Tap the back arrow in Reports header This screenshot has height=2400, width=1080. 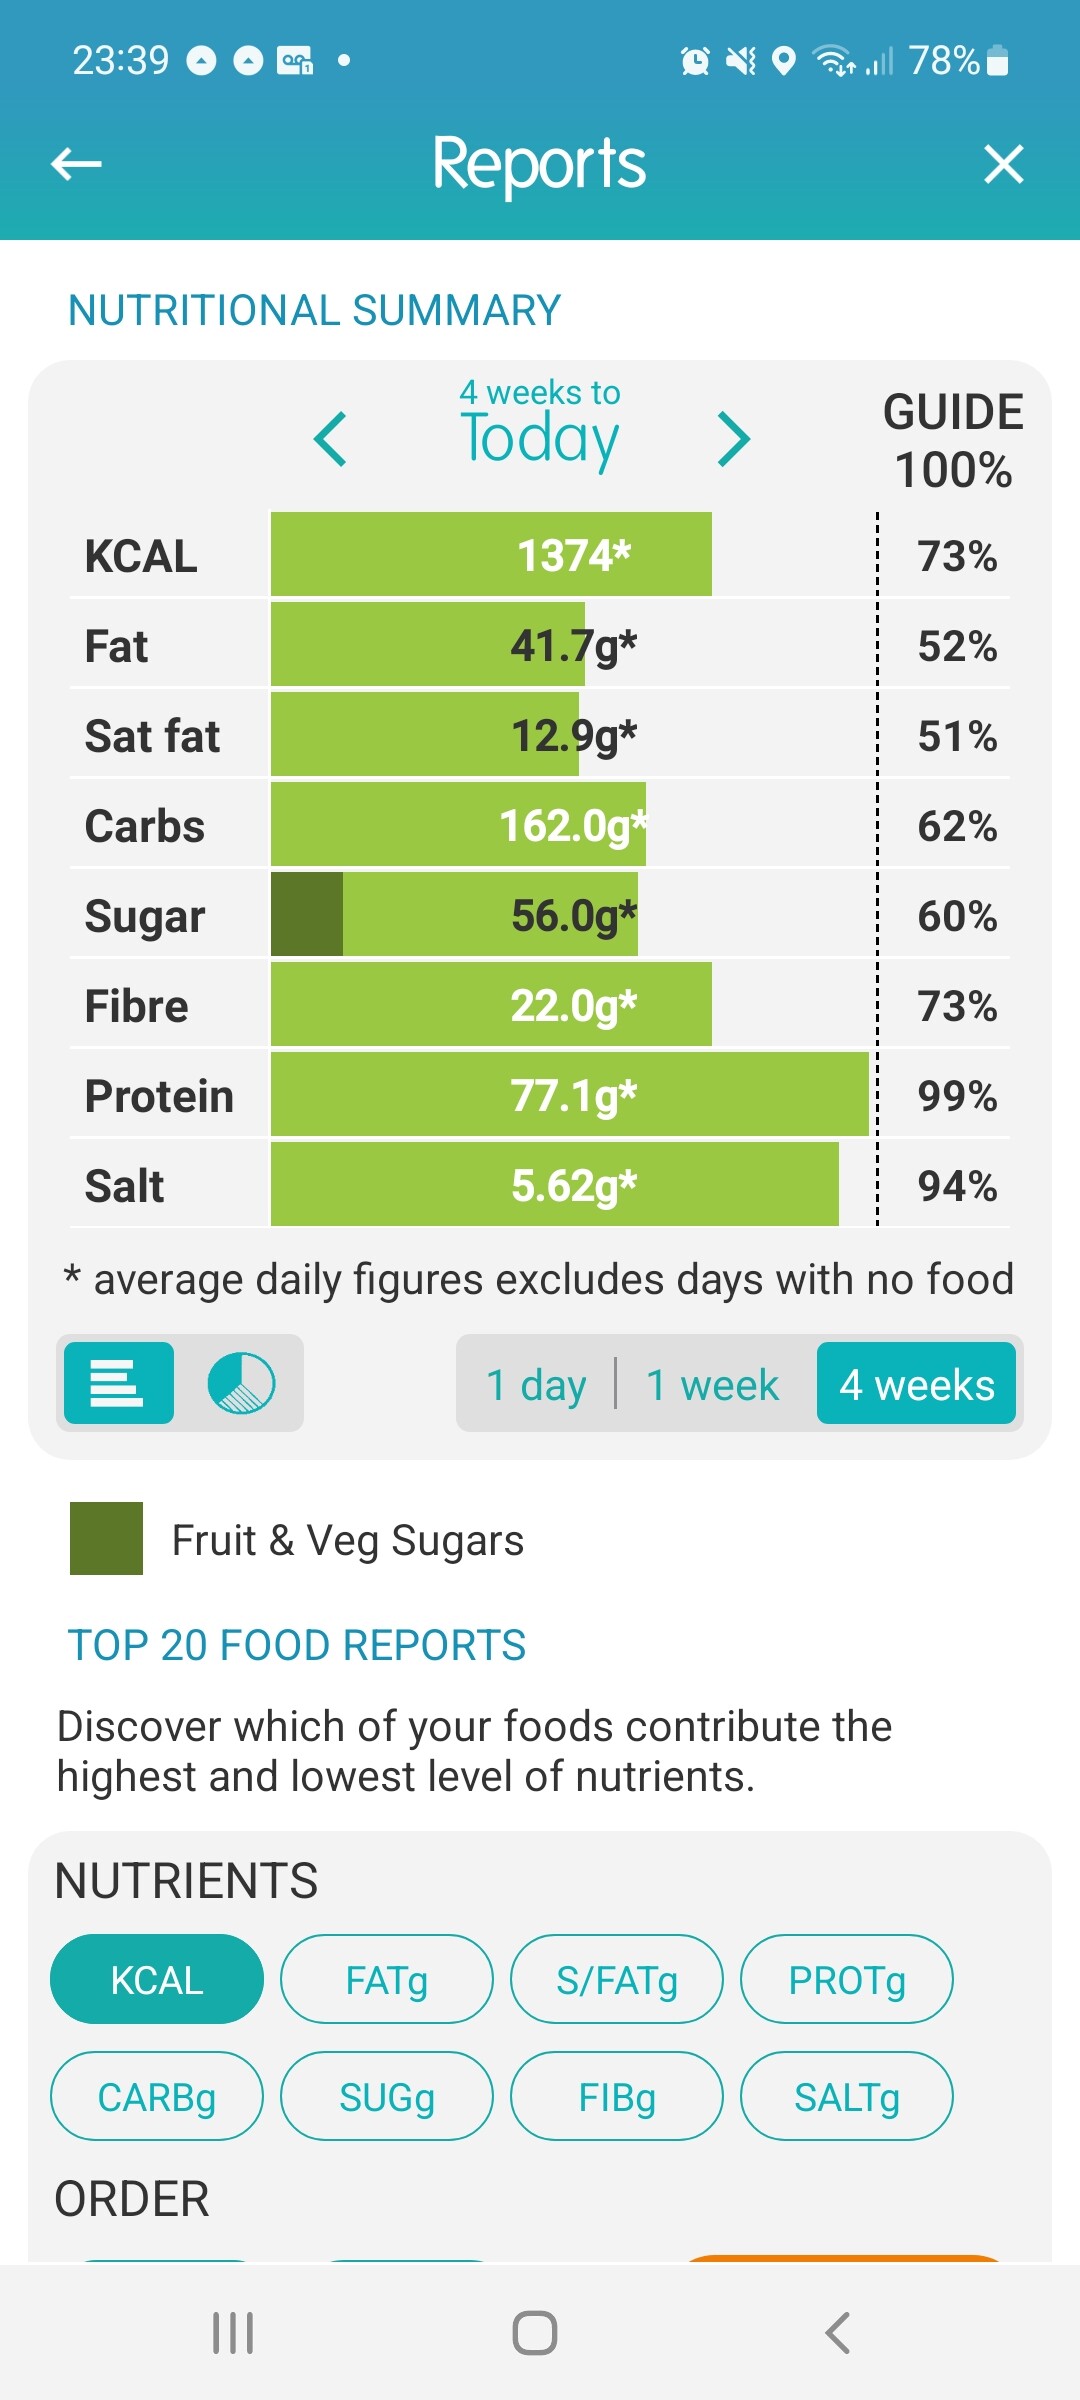(76, 164)
